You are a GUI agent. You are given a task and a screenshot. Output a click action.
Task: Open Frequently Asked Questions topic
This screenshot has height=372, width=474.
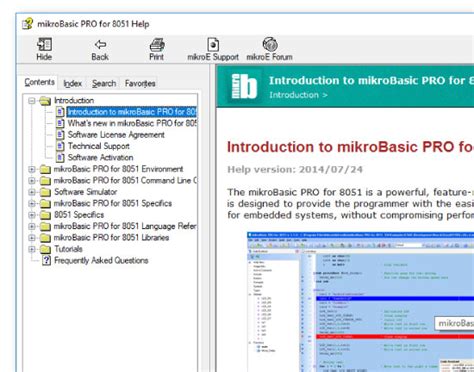tap(101, 260)
